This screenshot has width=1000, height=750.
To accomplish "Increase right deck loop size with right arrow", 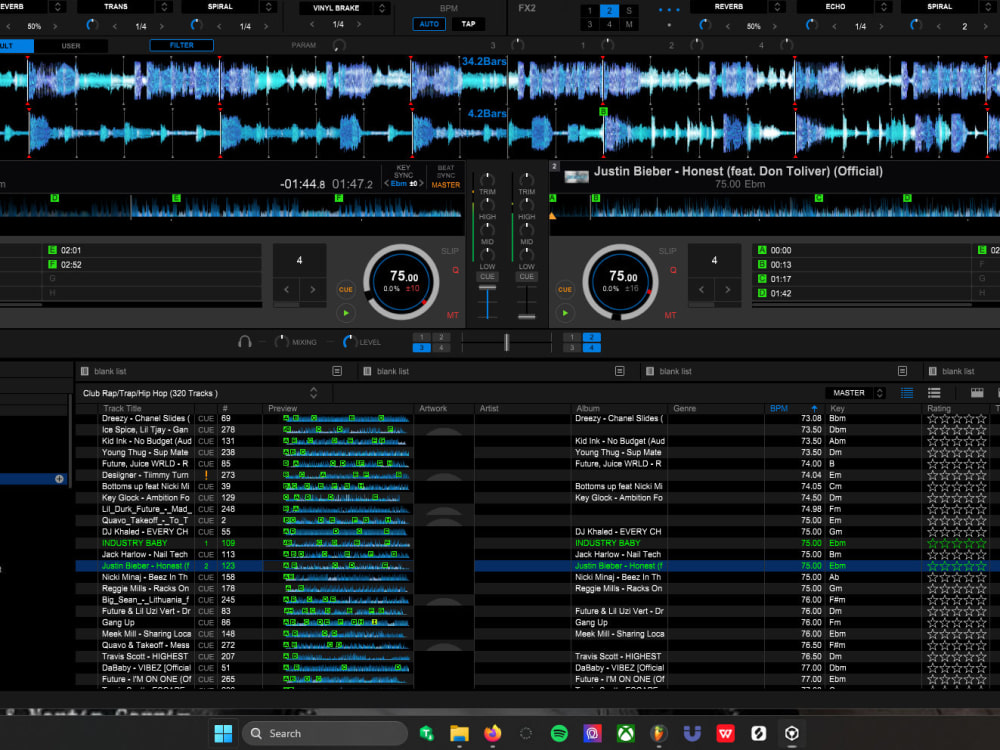I will pyautogui.click(x=728, y=290).
